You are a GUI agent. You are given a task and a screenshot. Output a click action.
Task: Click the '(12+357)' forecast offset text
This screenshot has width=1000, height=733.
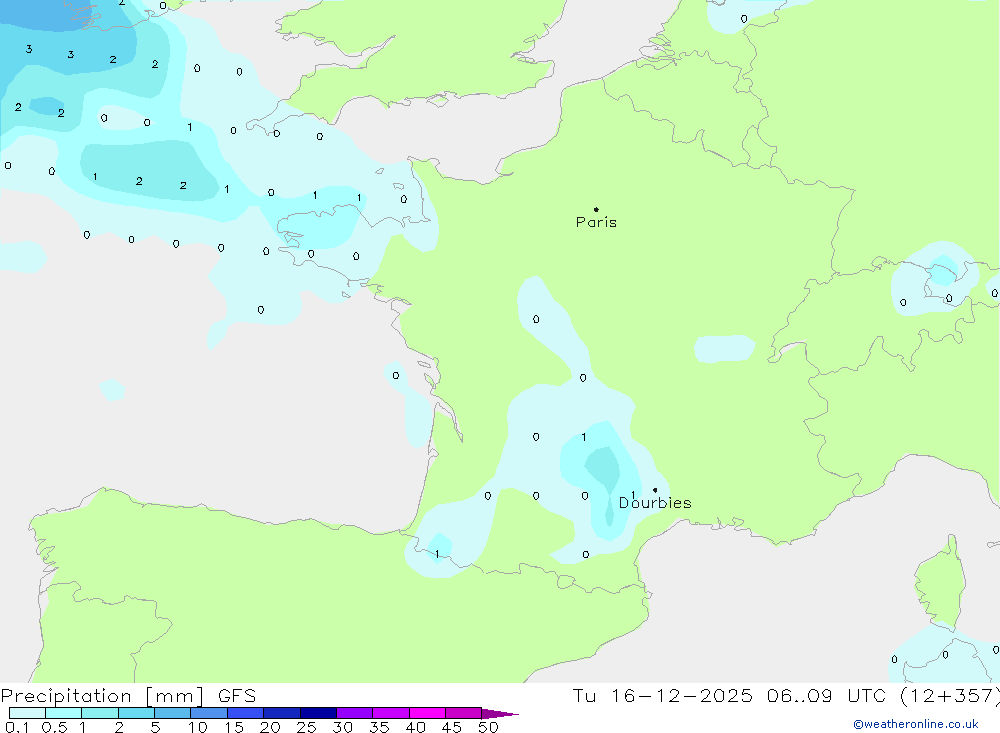(x=950, y=696)
